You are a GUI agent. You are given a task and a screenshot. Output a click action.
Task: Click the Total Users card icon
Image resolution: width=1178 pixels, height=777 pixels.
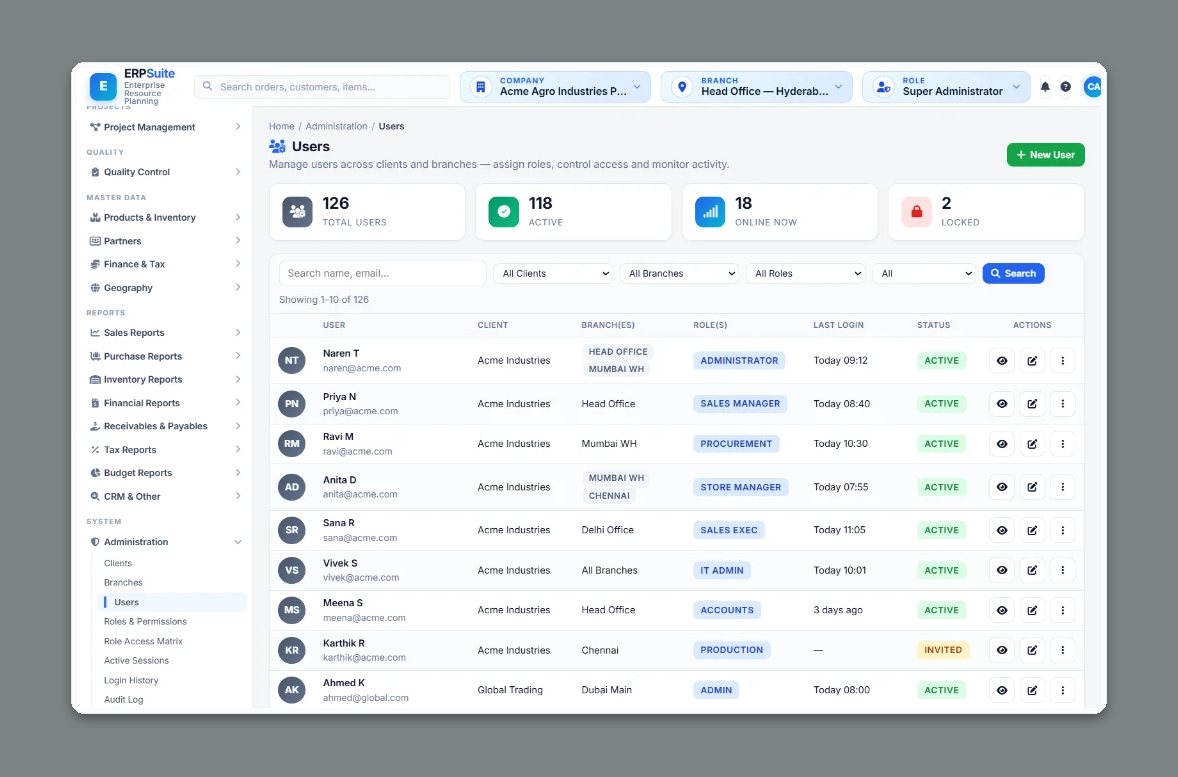point(298,212)
